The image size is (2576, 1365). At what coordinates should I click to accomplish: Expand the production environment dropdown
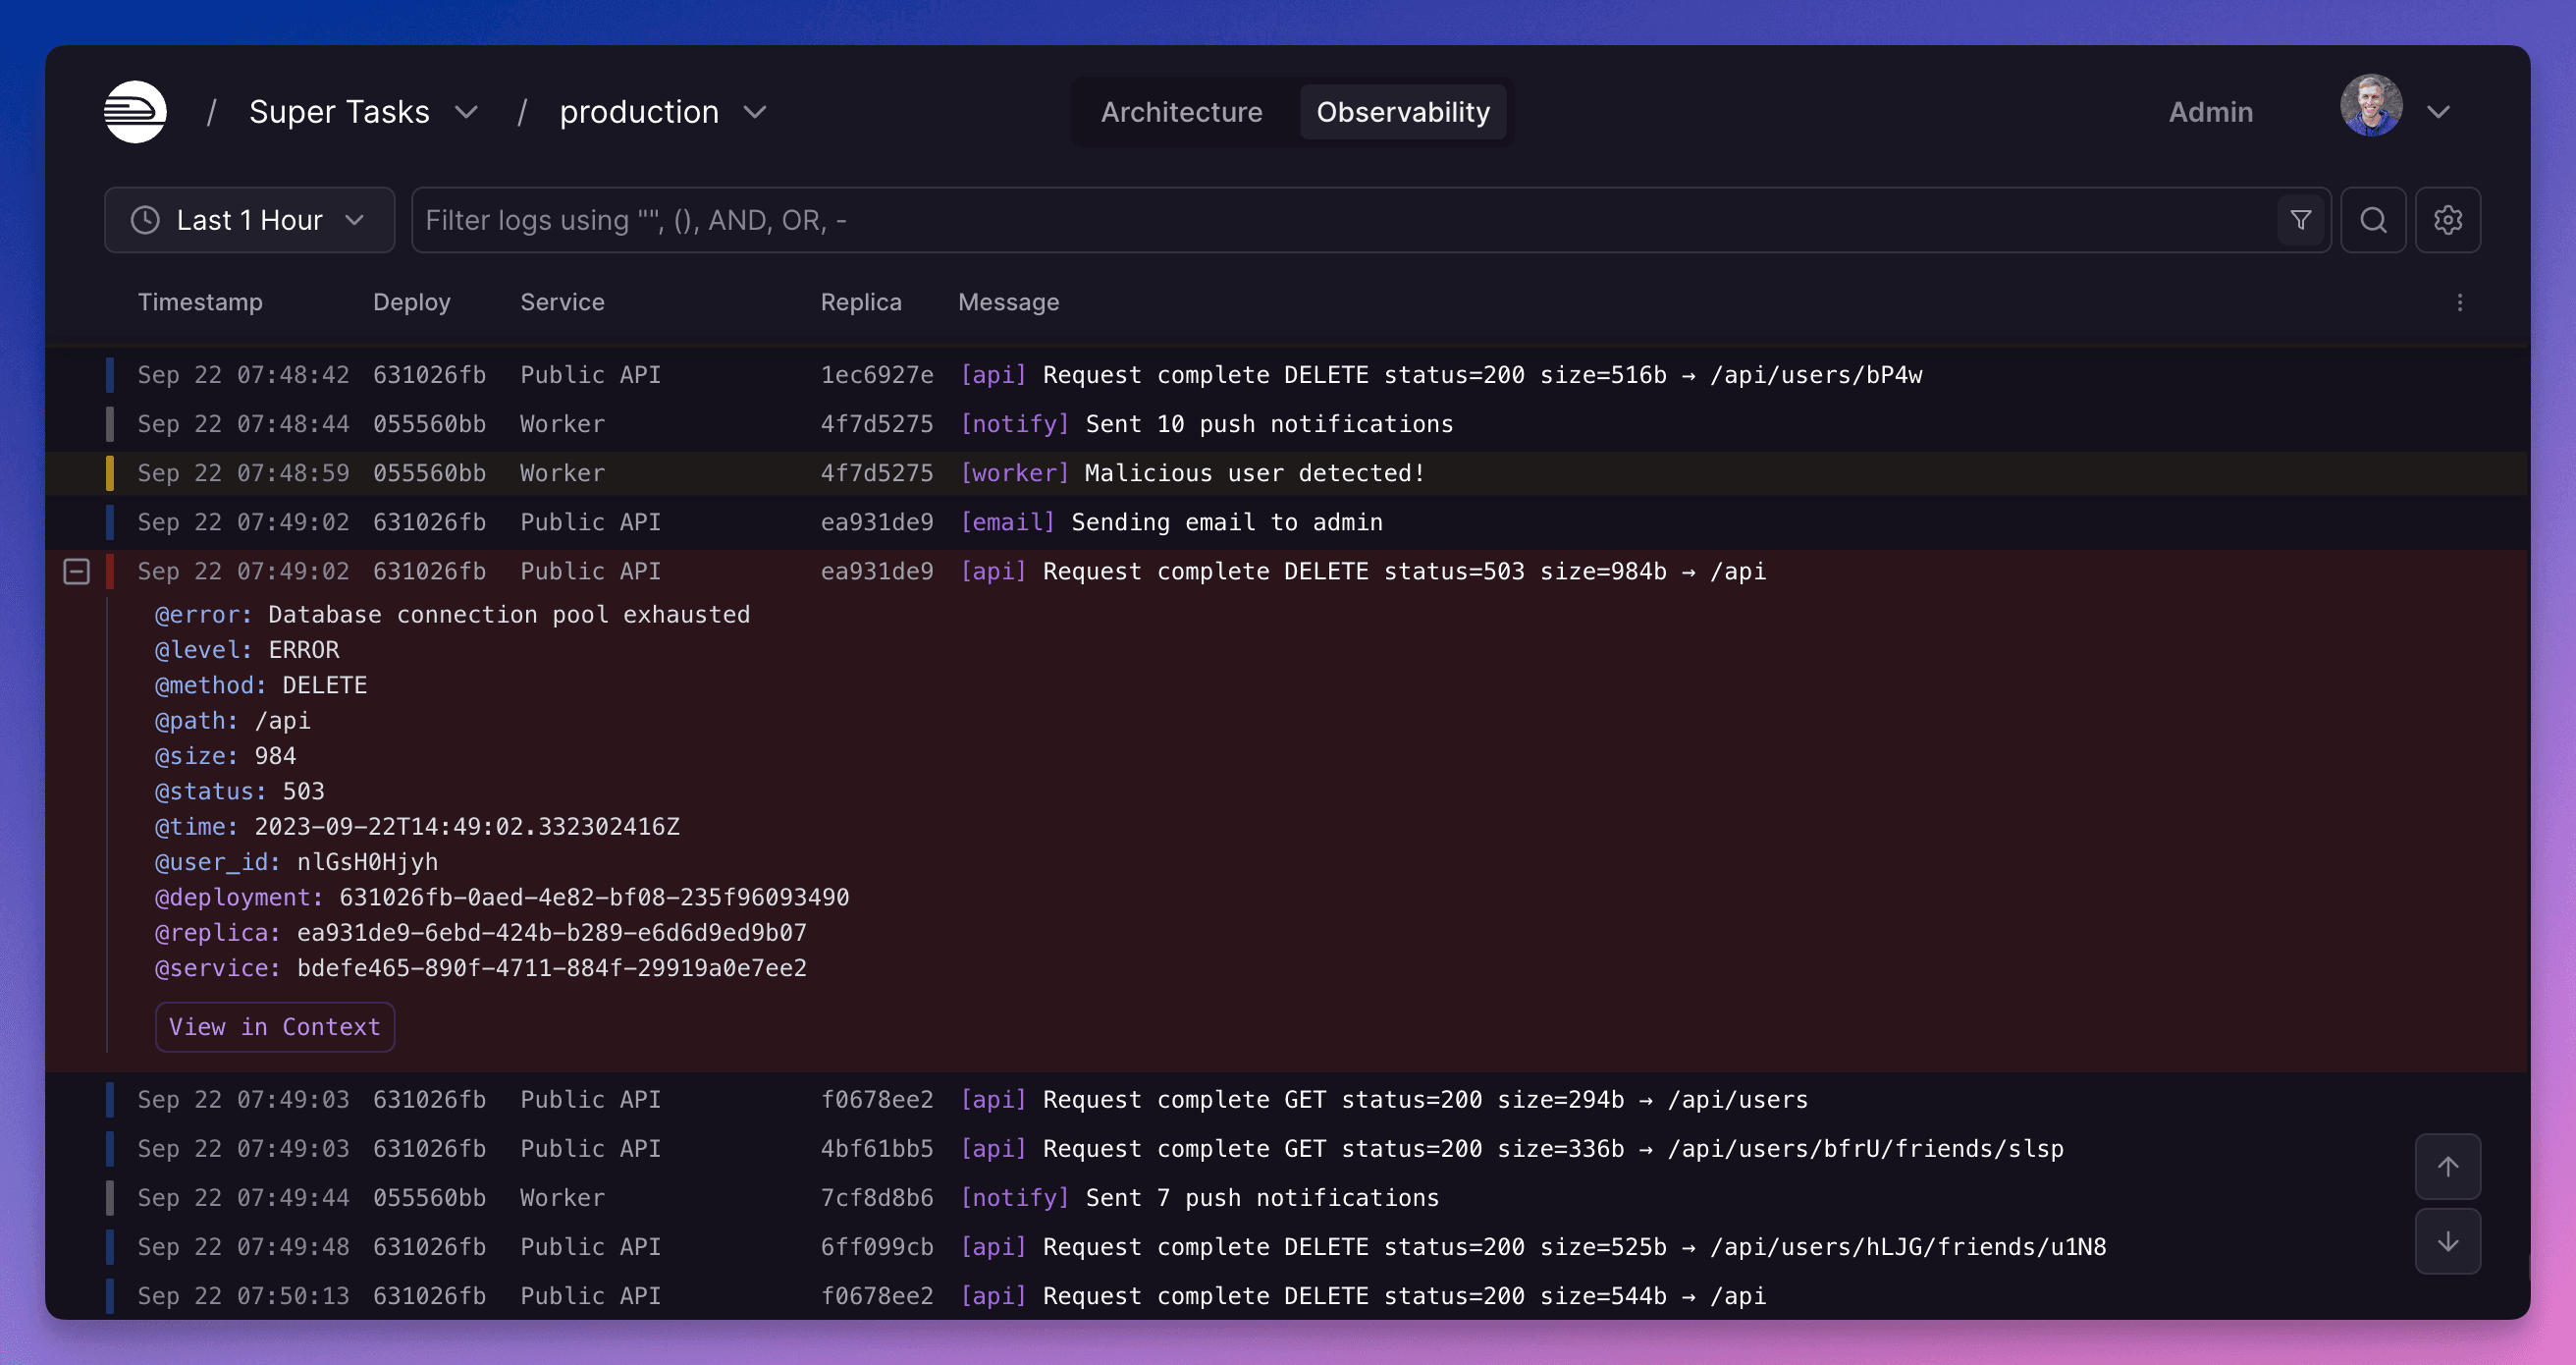click(x=755, y=111)
